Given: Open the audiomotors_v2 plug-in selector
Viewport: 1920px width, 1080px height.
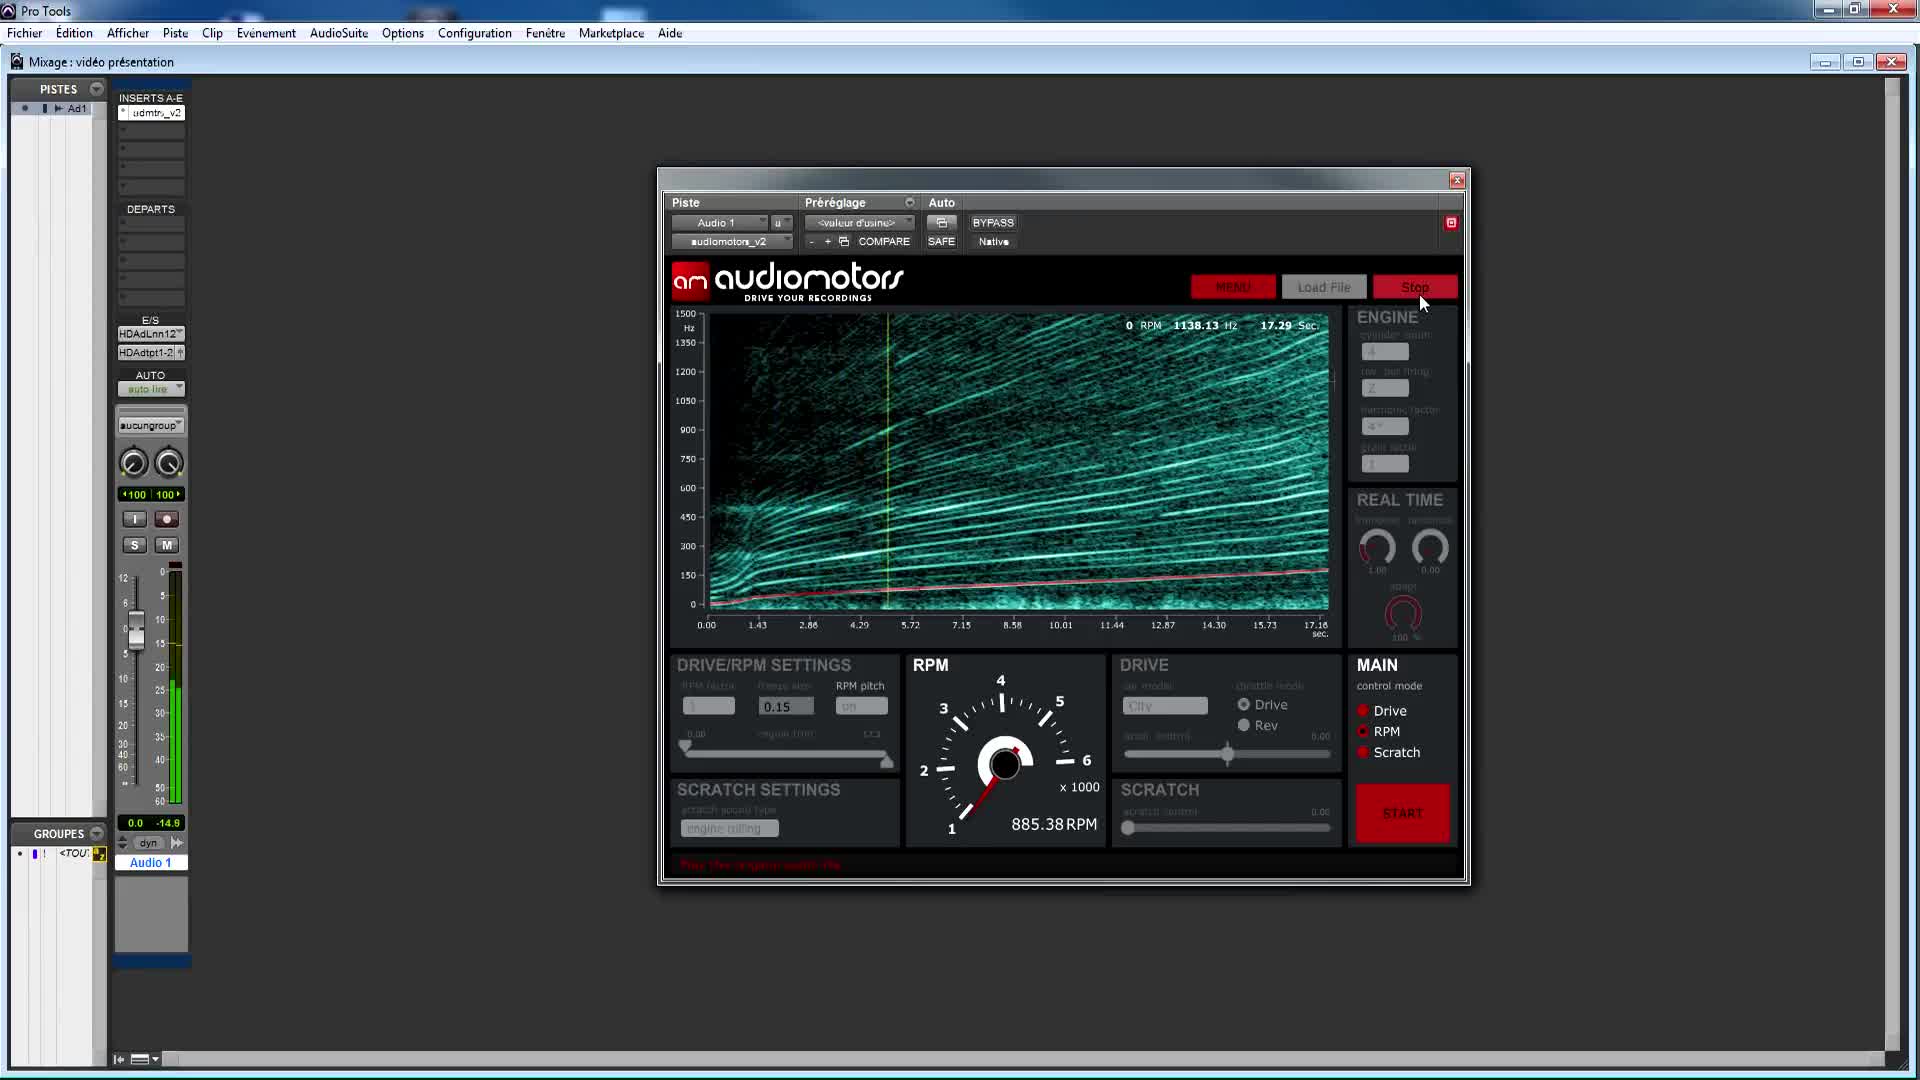Looking at the screenshot, I should [x=731, y=242].
